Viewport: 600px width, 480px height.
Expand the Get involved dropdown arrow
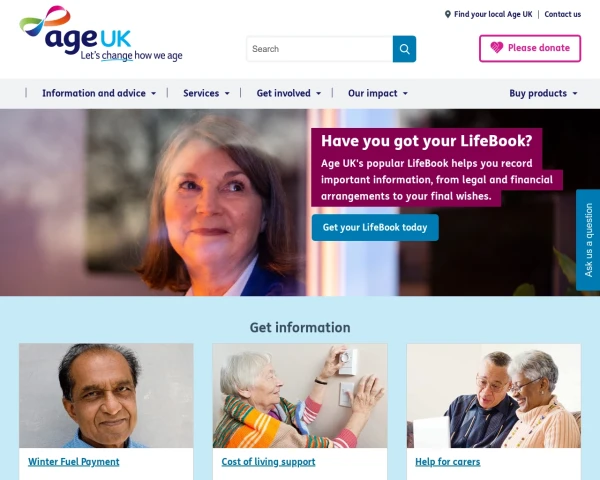pos(318,93)
